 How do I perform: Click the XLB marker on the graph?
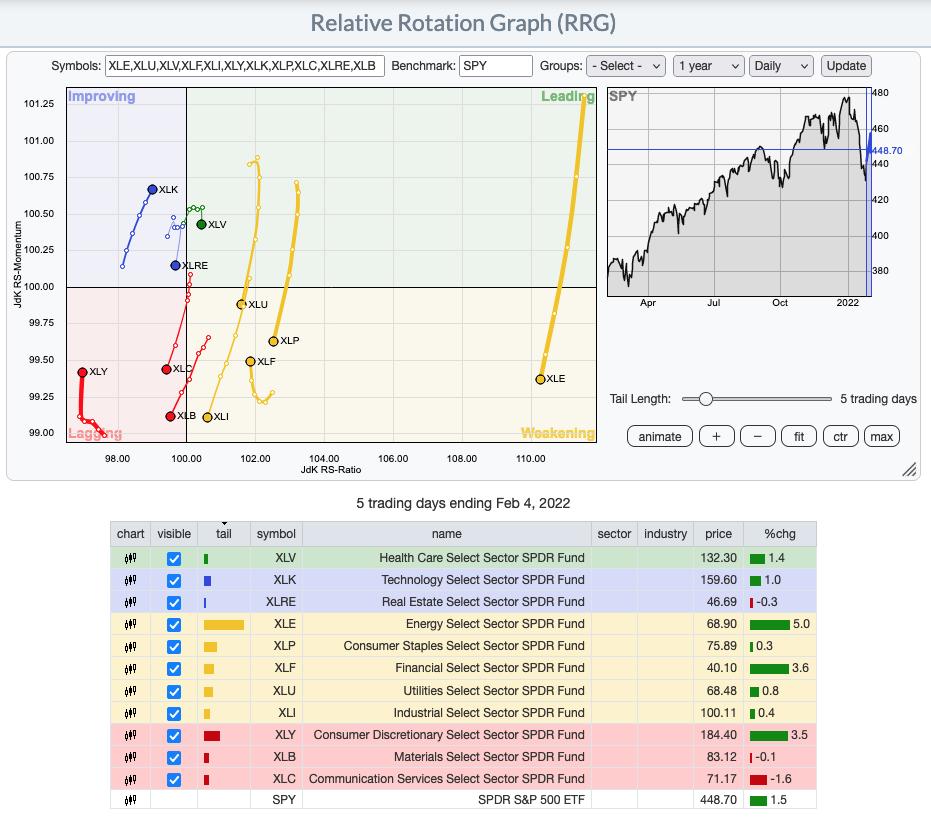pos(170,416)
